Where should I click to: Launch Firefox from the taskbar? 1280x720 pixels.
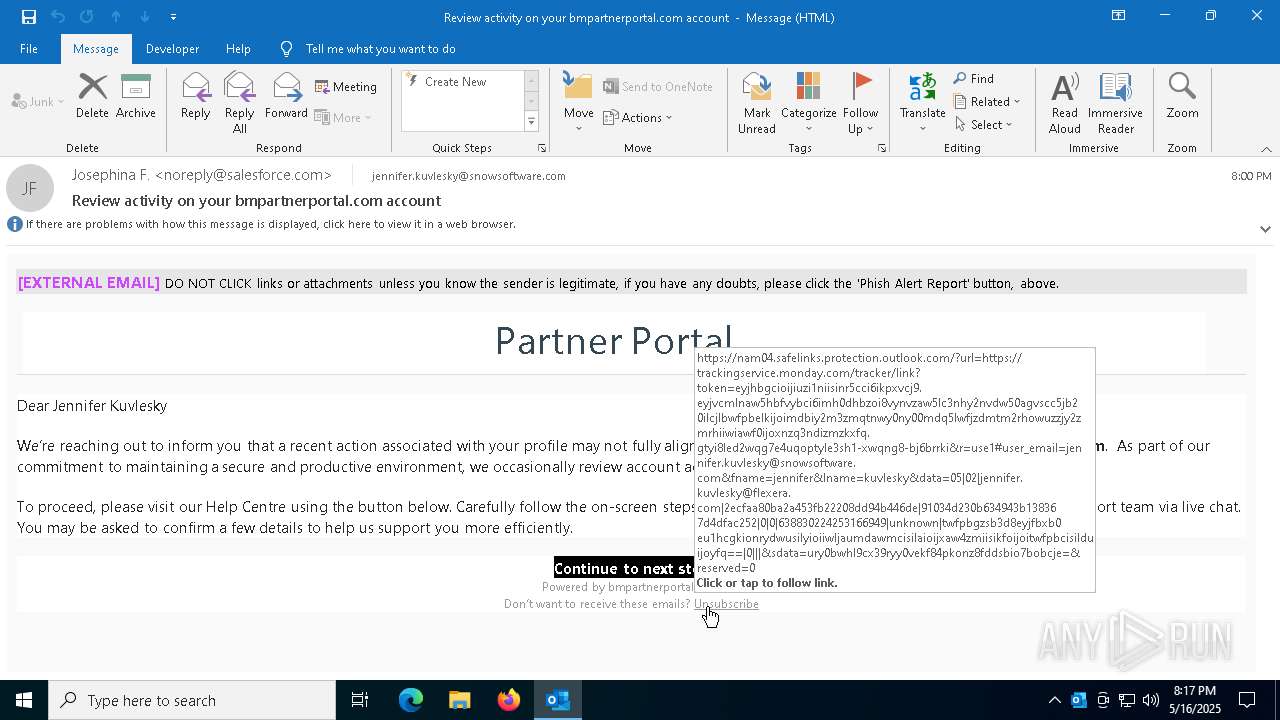509,700
